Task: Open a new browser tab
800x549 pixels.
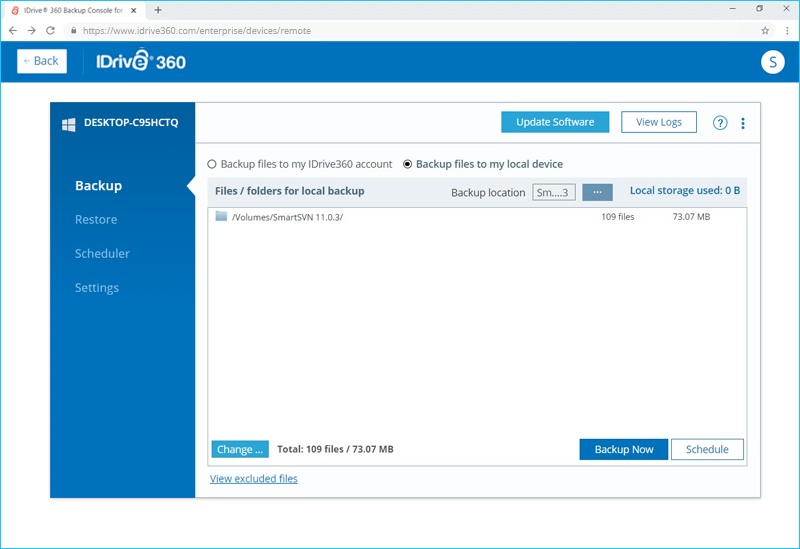Action: [158, 9]
